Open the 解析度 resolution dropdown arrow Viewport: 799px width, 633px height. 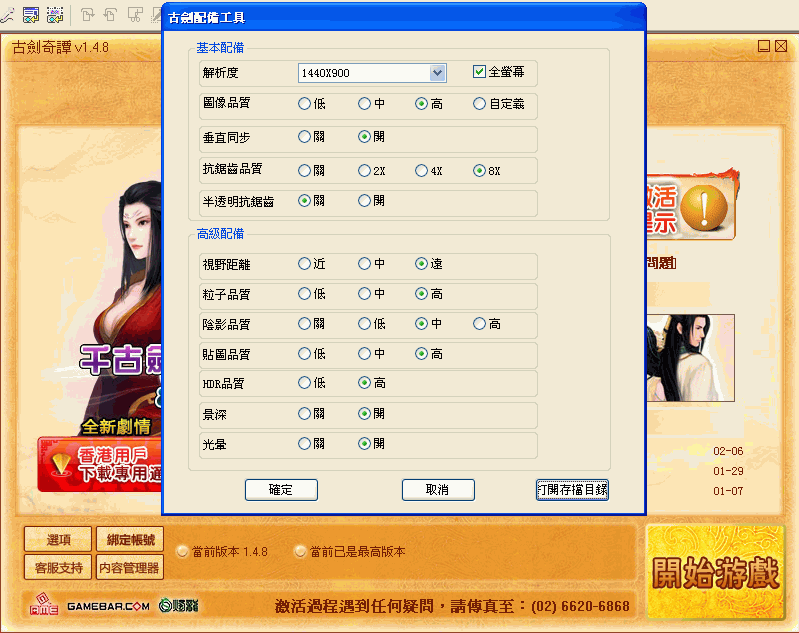pos(437,73)
